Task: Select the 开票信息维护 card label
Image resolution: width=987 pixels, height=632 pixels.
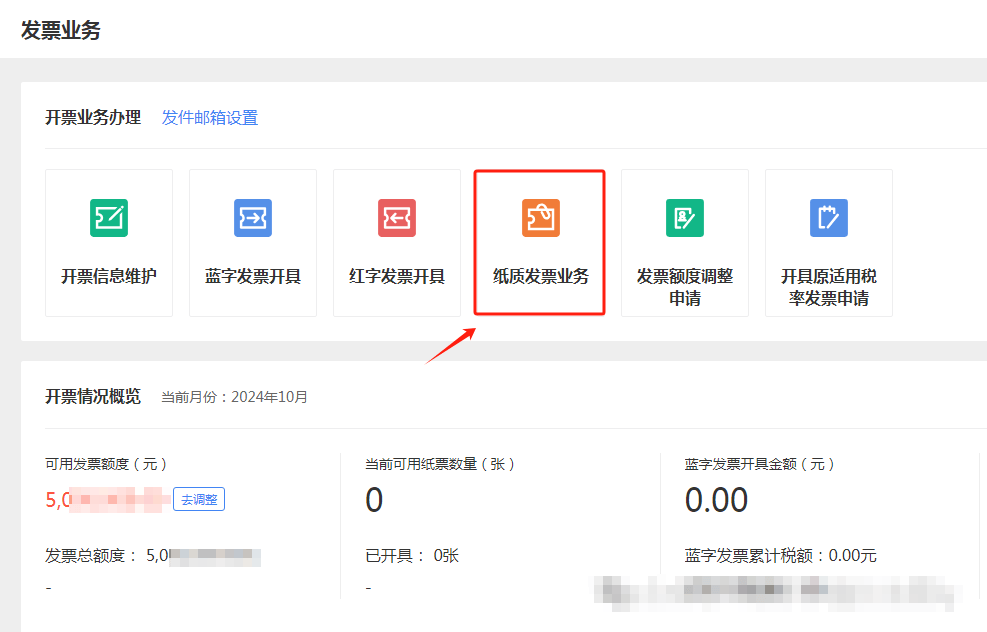Action: pyautogui.click(x=109, y=276)
